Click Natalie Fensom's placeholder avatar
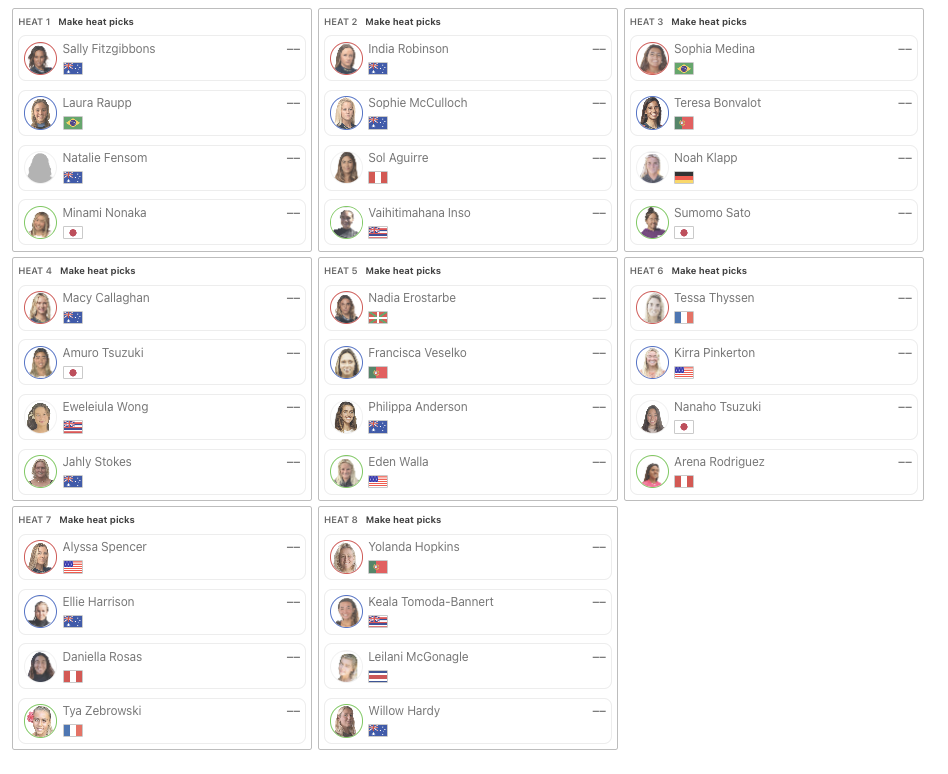This screenshot has height=774, width=948. pos(41,167)
